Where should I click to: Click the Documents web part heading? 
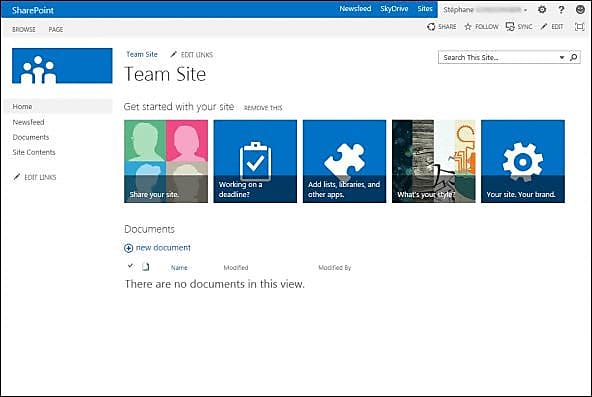[x=150, y=229]
